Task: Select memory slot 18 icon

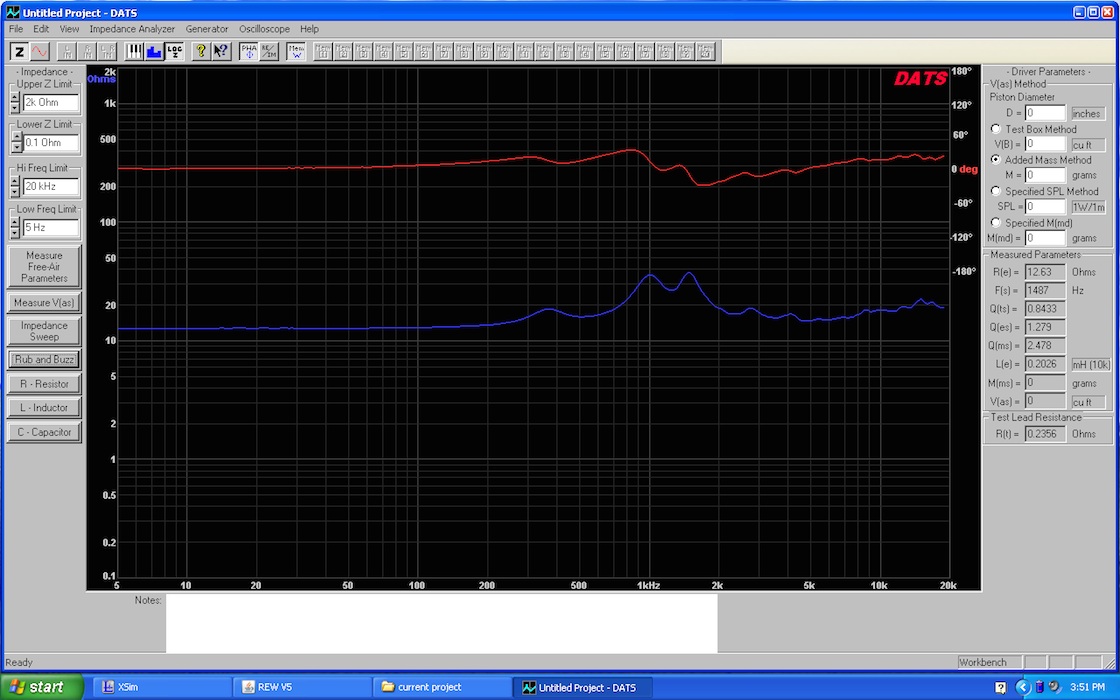Action: (x=665, y=51)
